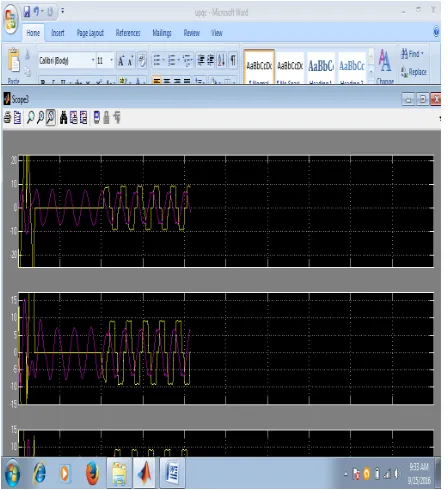This screenshot has width=448, height=490.
Task: Open the Mailings ribbon tab
Action: [x=162, y=33]
